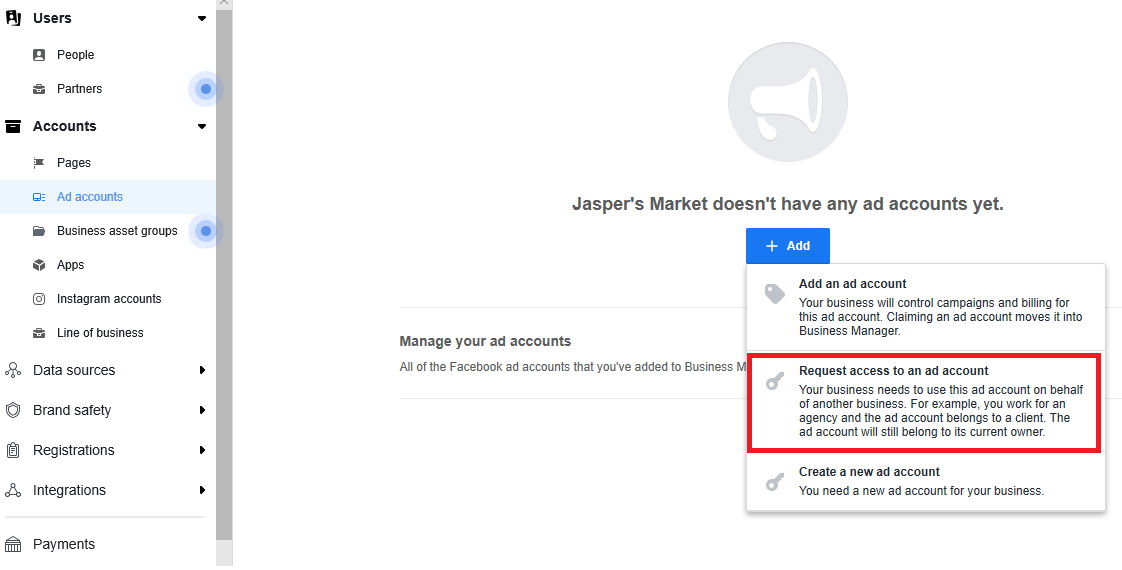
Task: Click the Brand safety shield icon
Action: point(13,411)
